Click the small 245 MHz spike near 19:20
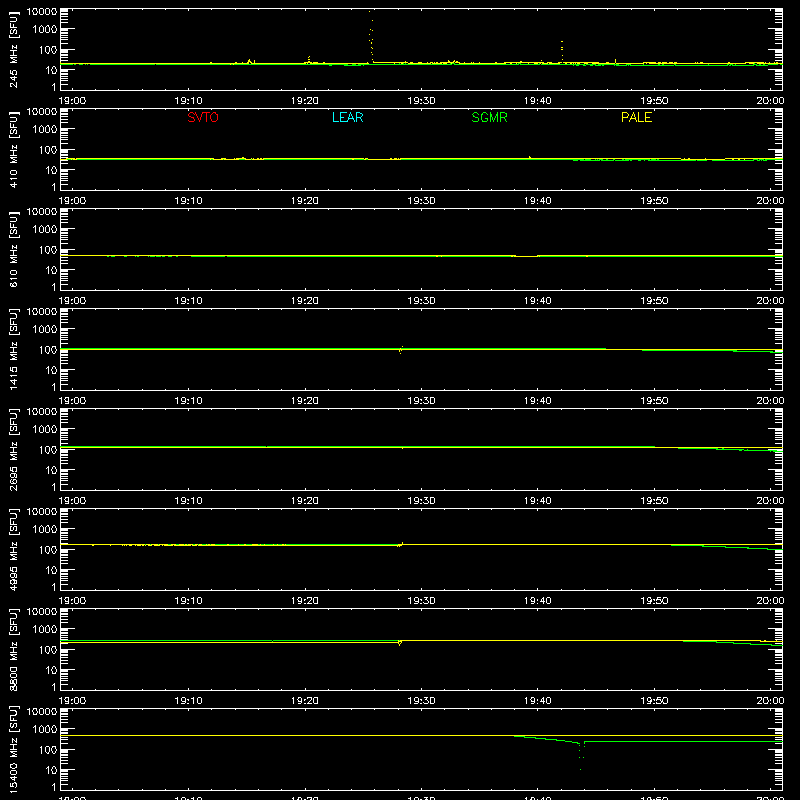The image size is (800, 800). click(x=309, y=59)
